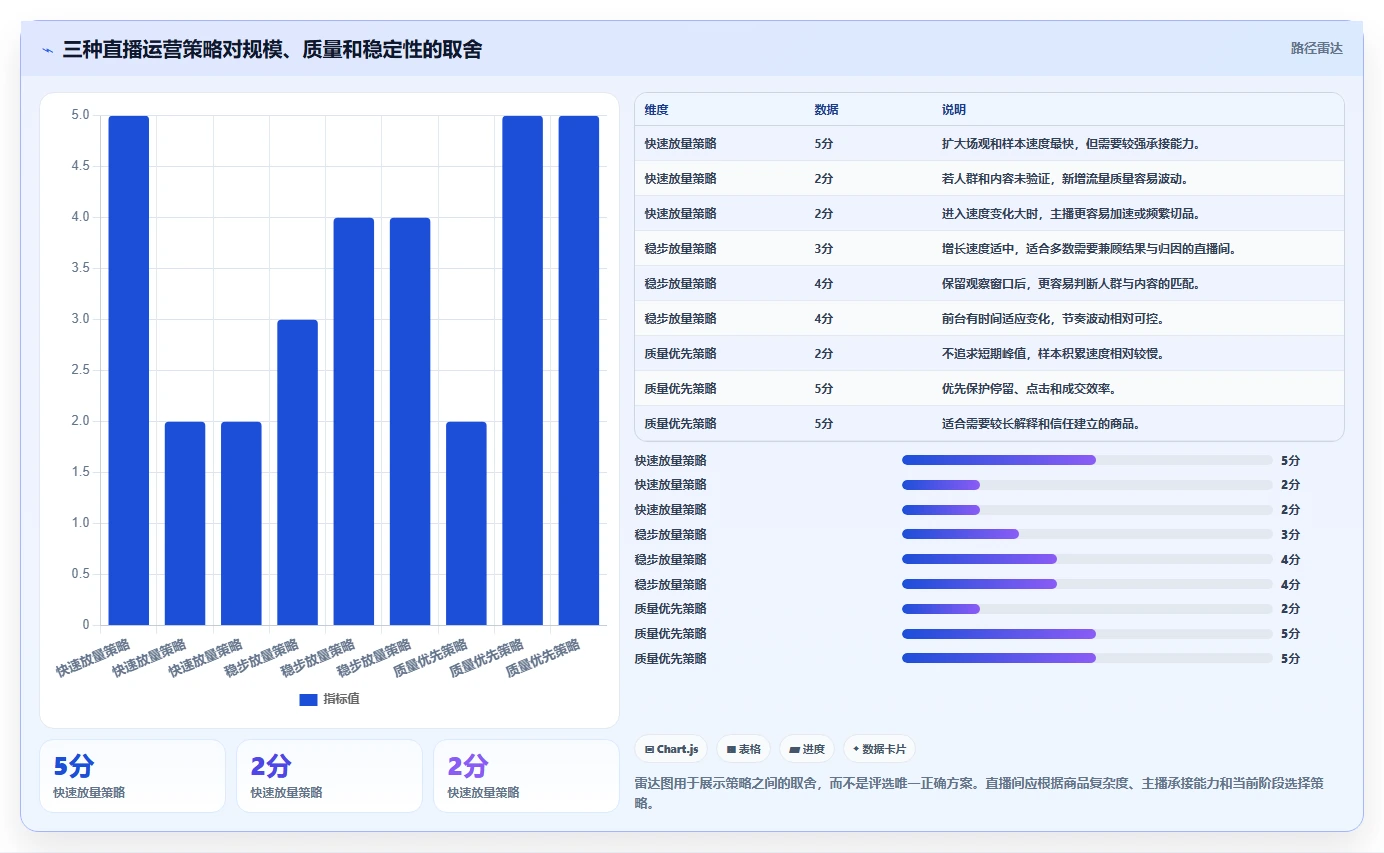
Task: Click the title 三种直播运营策略对规模、质量和稳定性的取舍
Action: coord(272,49)
